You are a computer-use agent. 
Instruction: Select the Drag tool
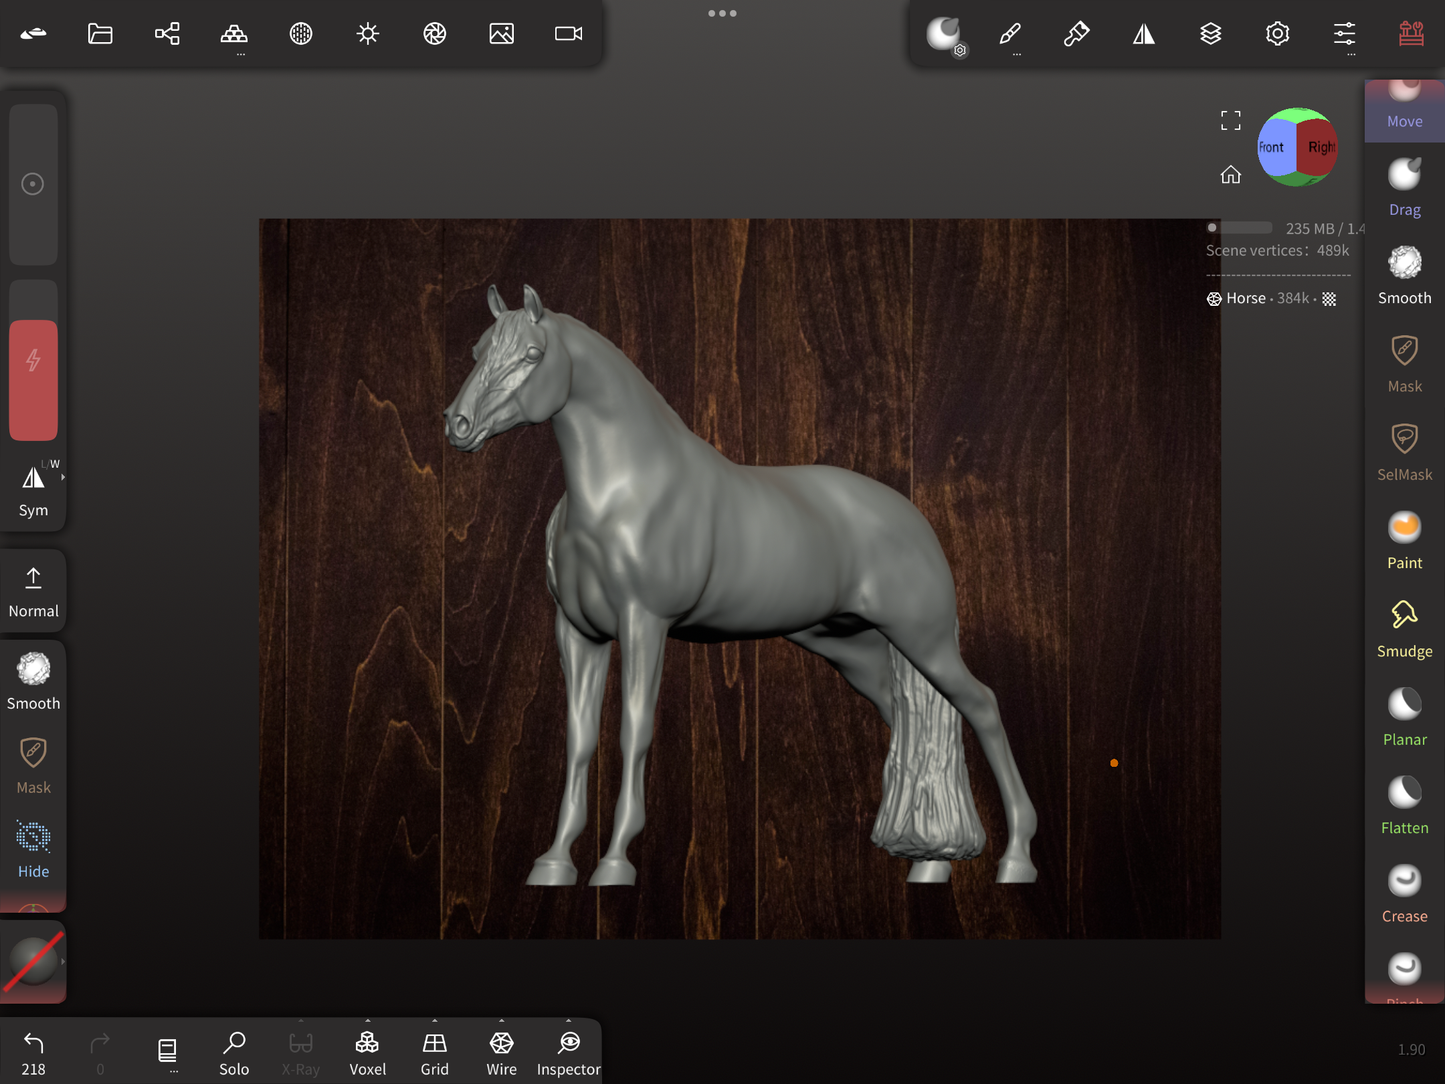click(1404, 187)
